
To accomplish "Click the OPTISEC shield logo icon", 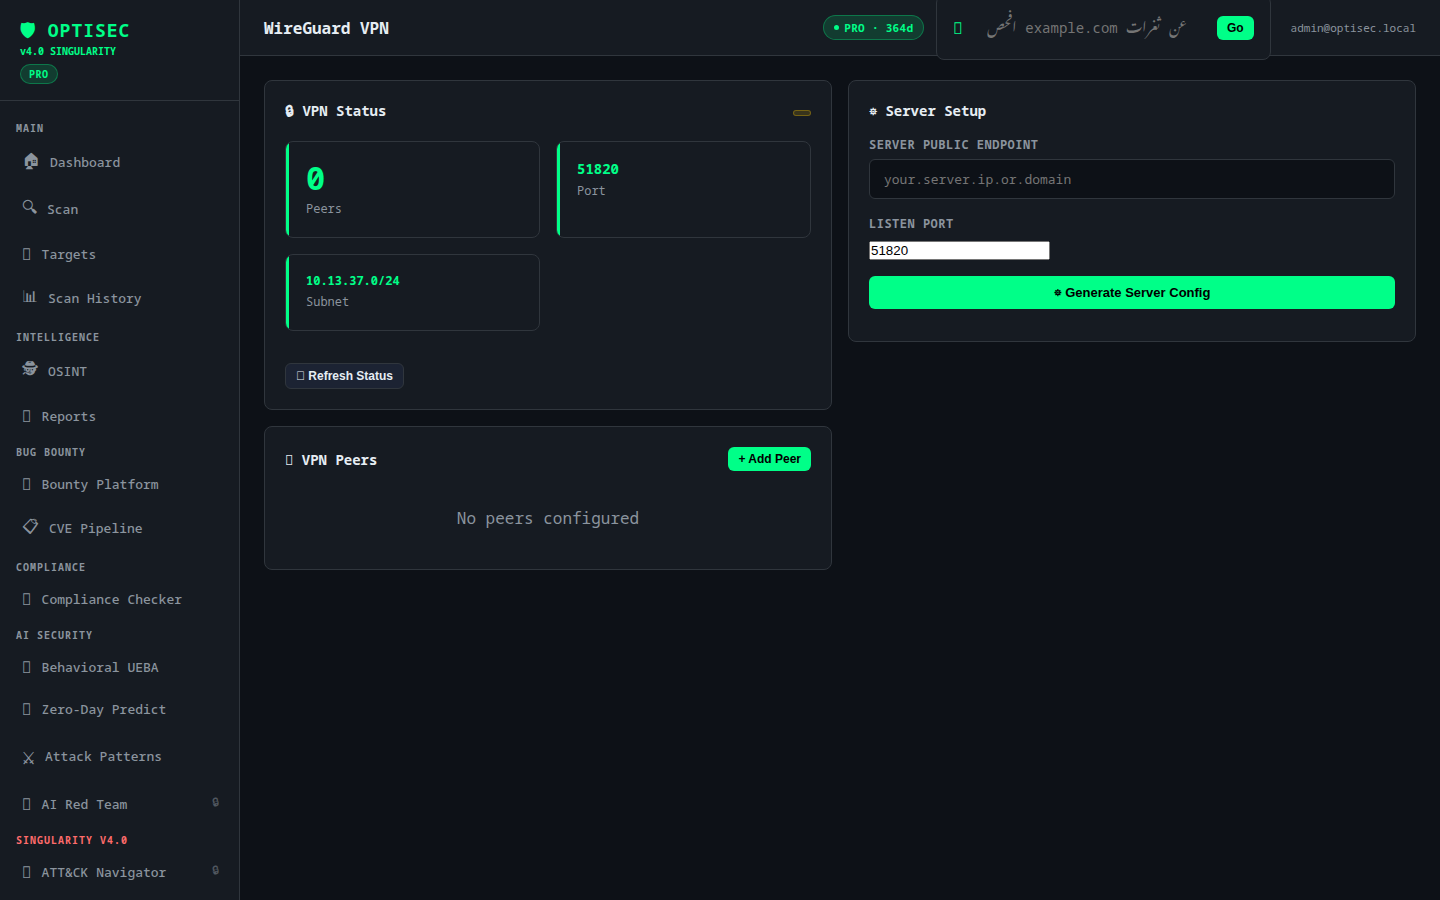I will tap(28, 30).
